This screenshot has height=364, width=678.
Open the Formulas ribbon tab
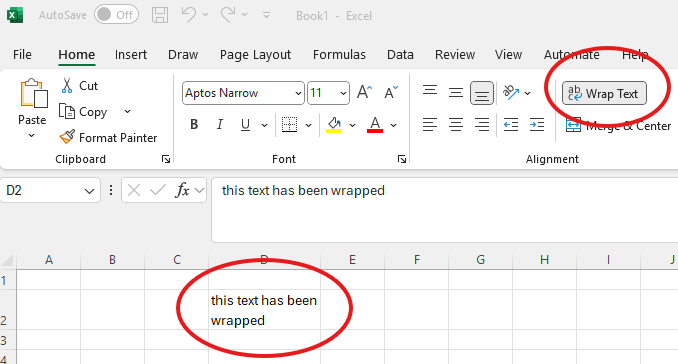(339, 54)
